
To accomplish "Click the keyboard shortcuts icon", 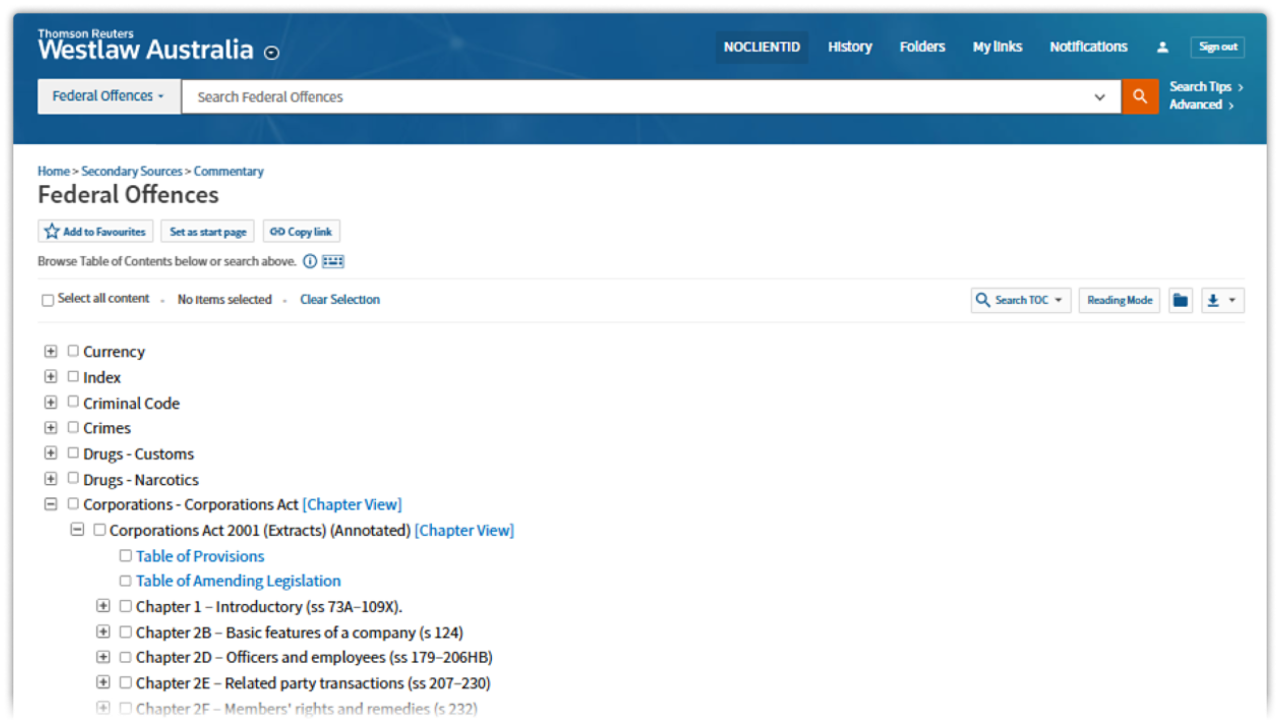I will click(333, 261).
